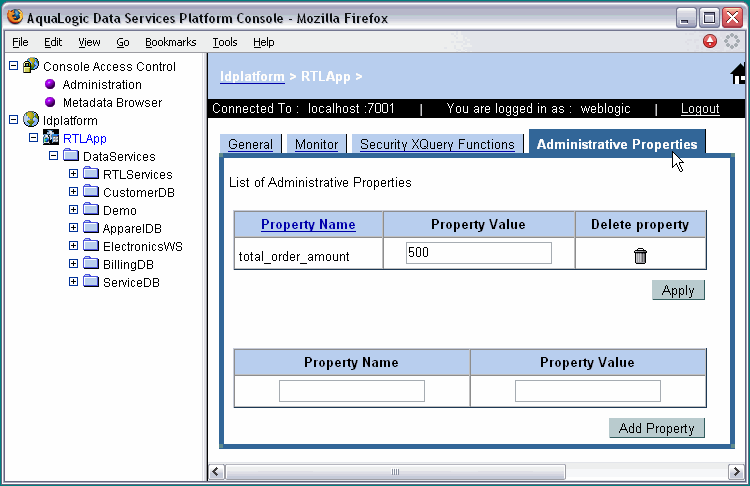750x486 pixels.
Task: Click the total_order_amount value field
Action: (478, 253)
